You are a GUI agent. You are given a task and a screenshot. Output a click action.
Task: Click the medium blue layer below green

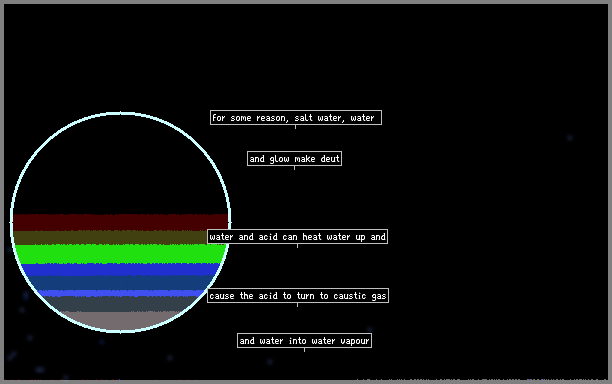pyautogui.click(x=120, y=270)
